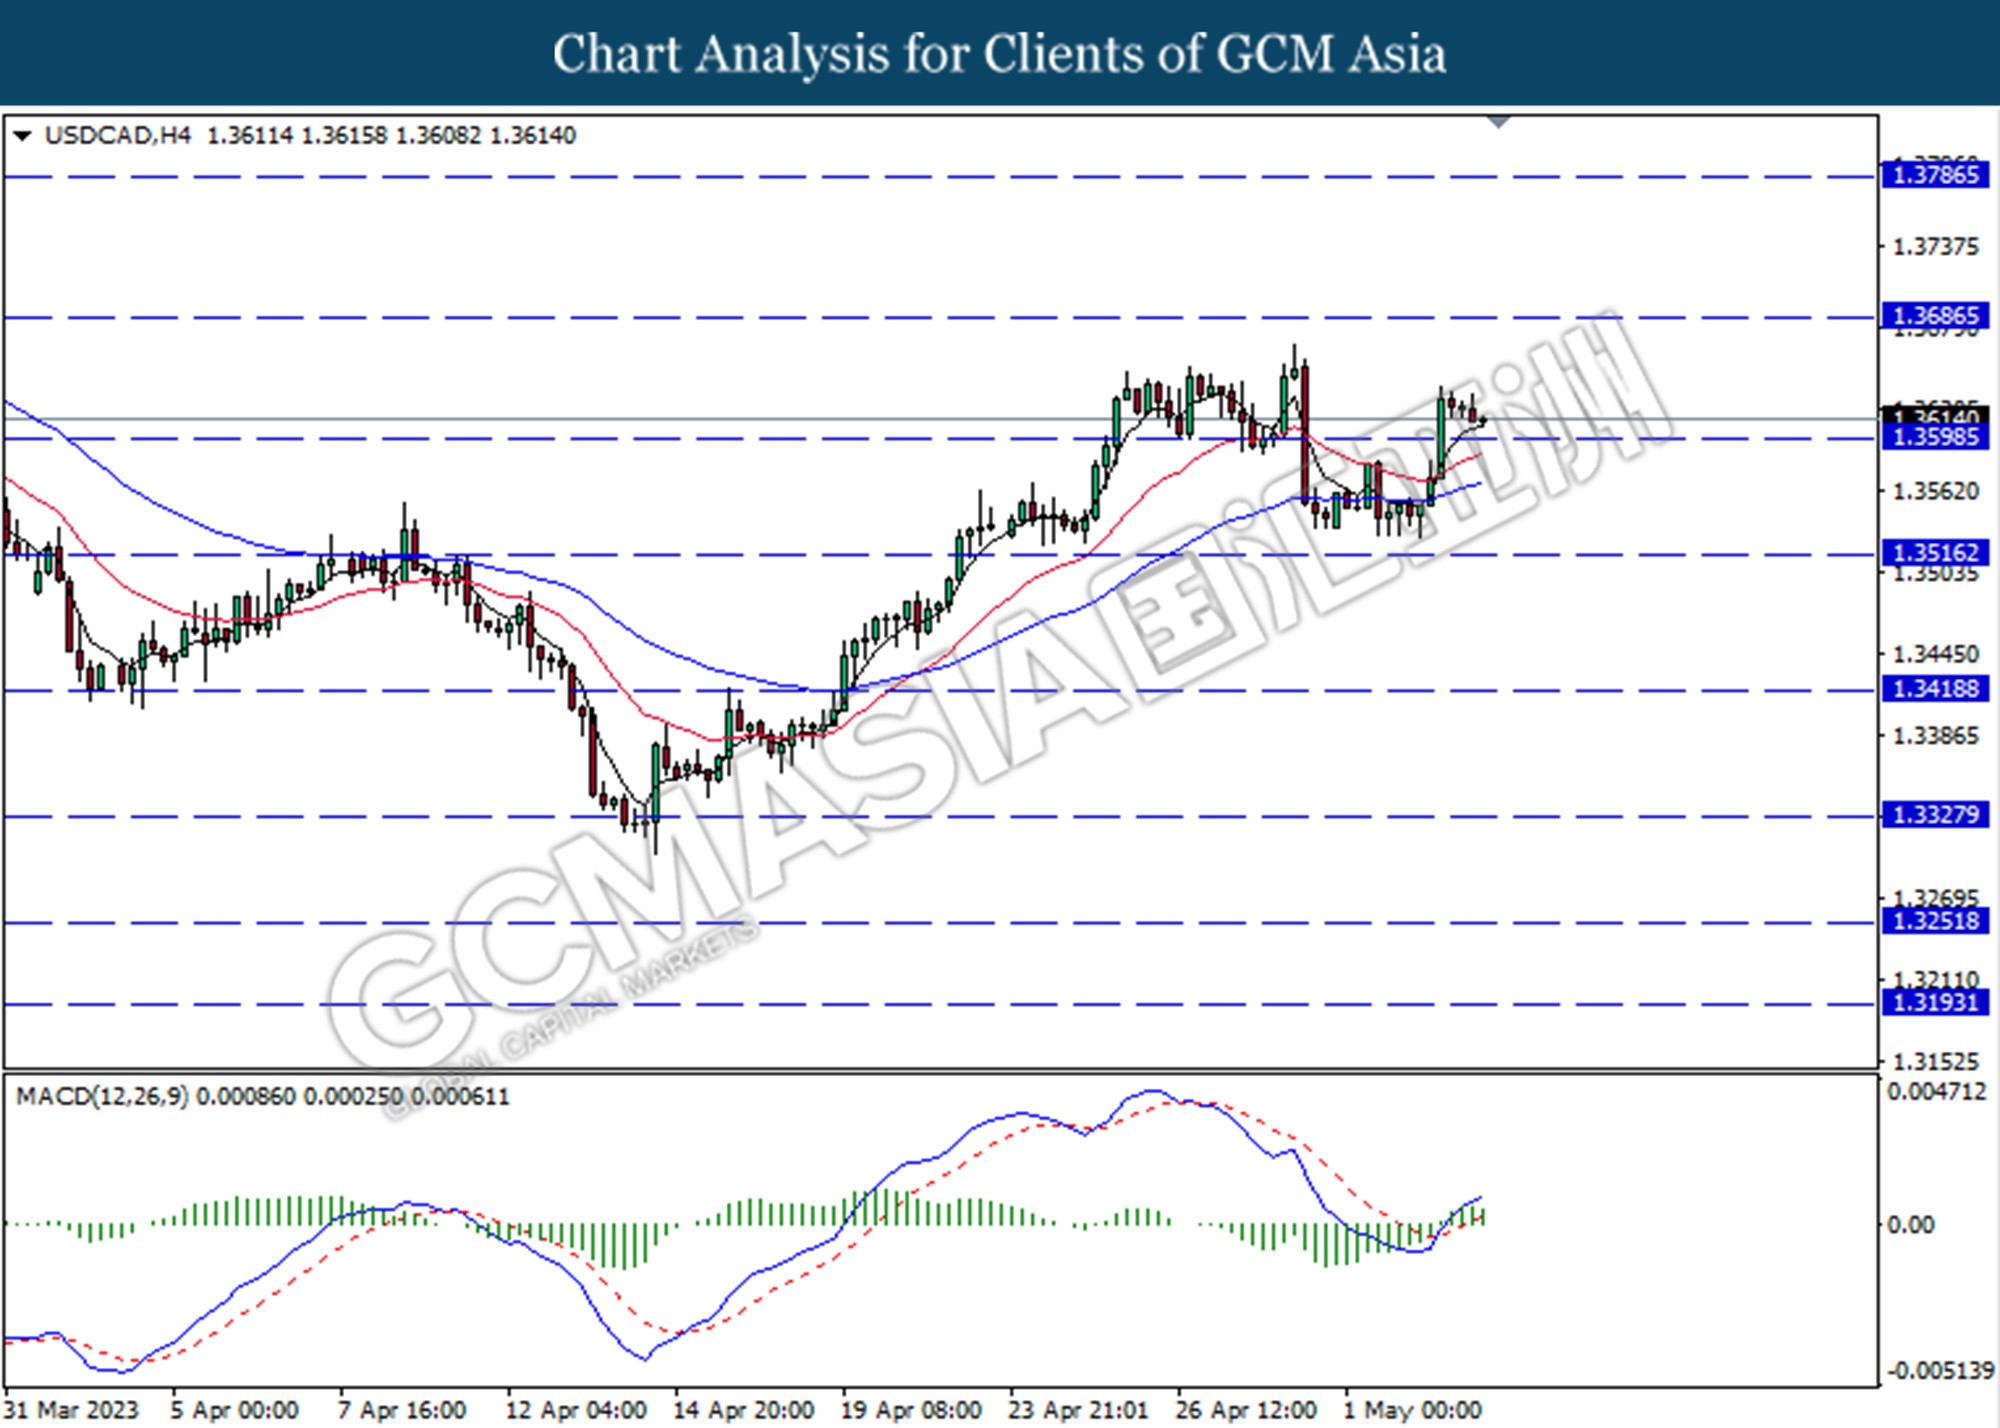Click the 1 May 00:00 time label
The width and height of the screenshot is (2000, 1428).
pyautogui.click(x=1412, y=1410)
